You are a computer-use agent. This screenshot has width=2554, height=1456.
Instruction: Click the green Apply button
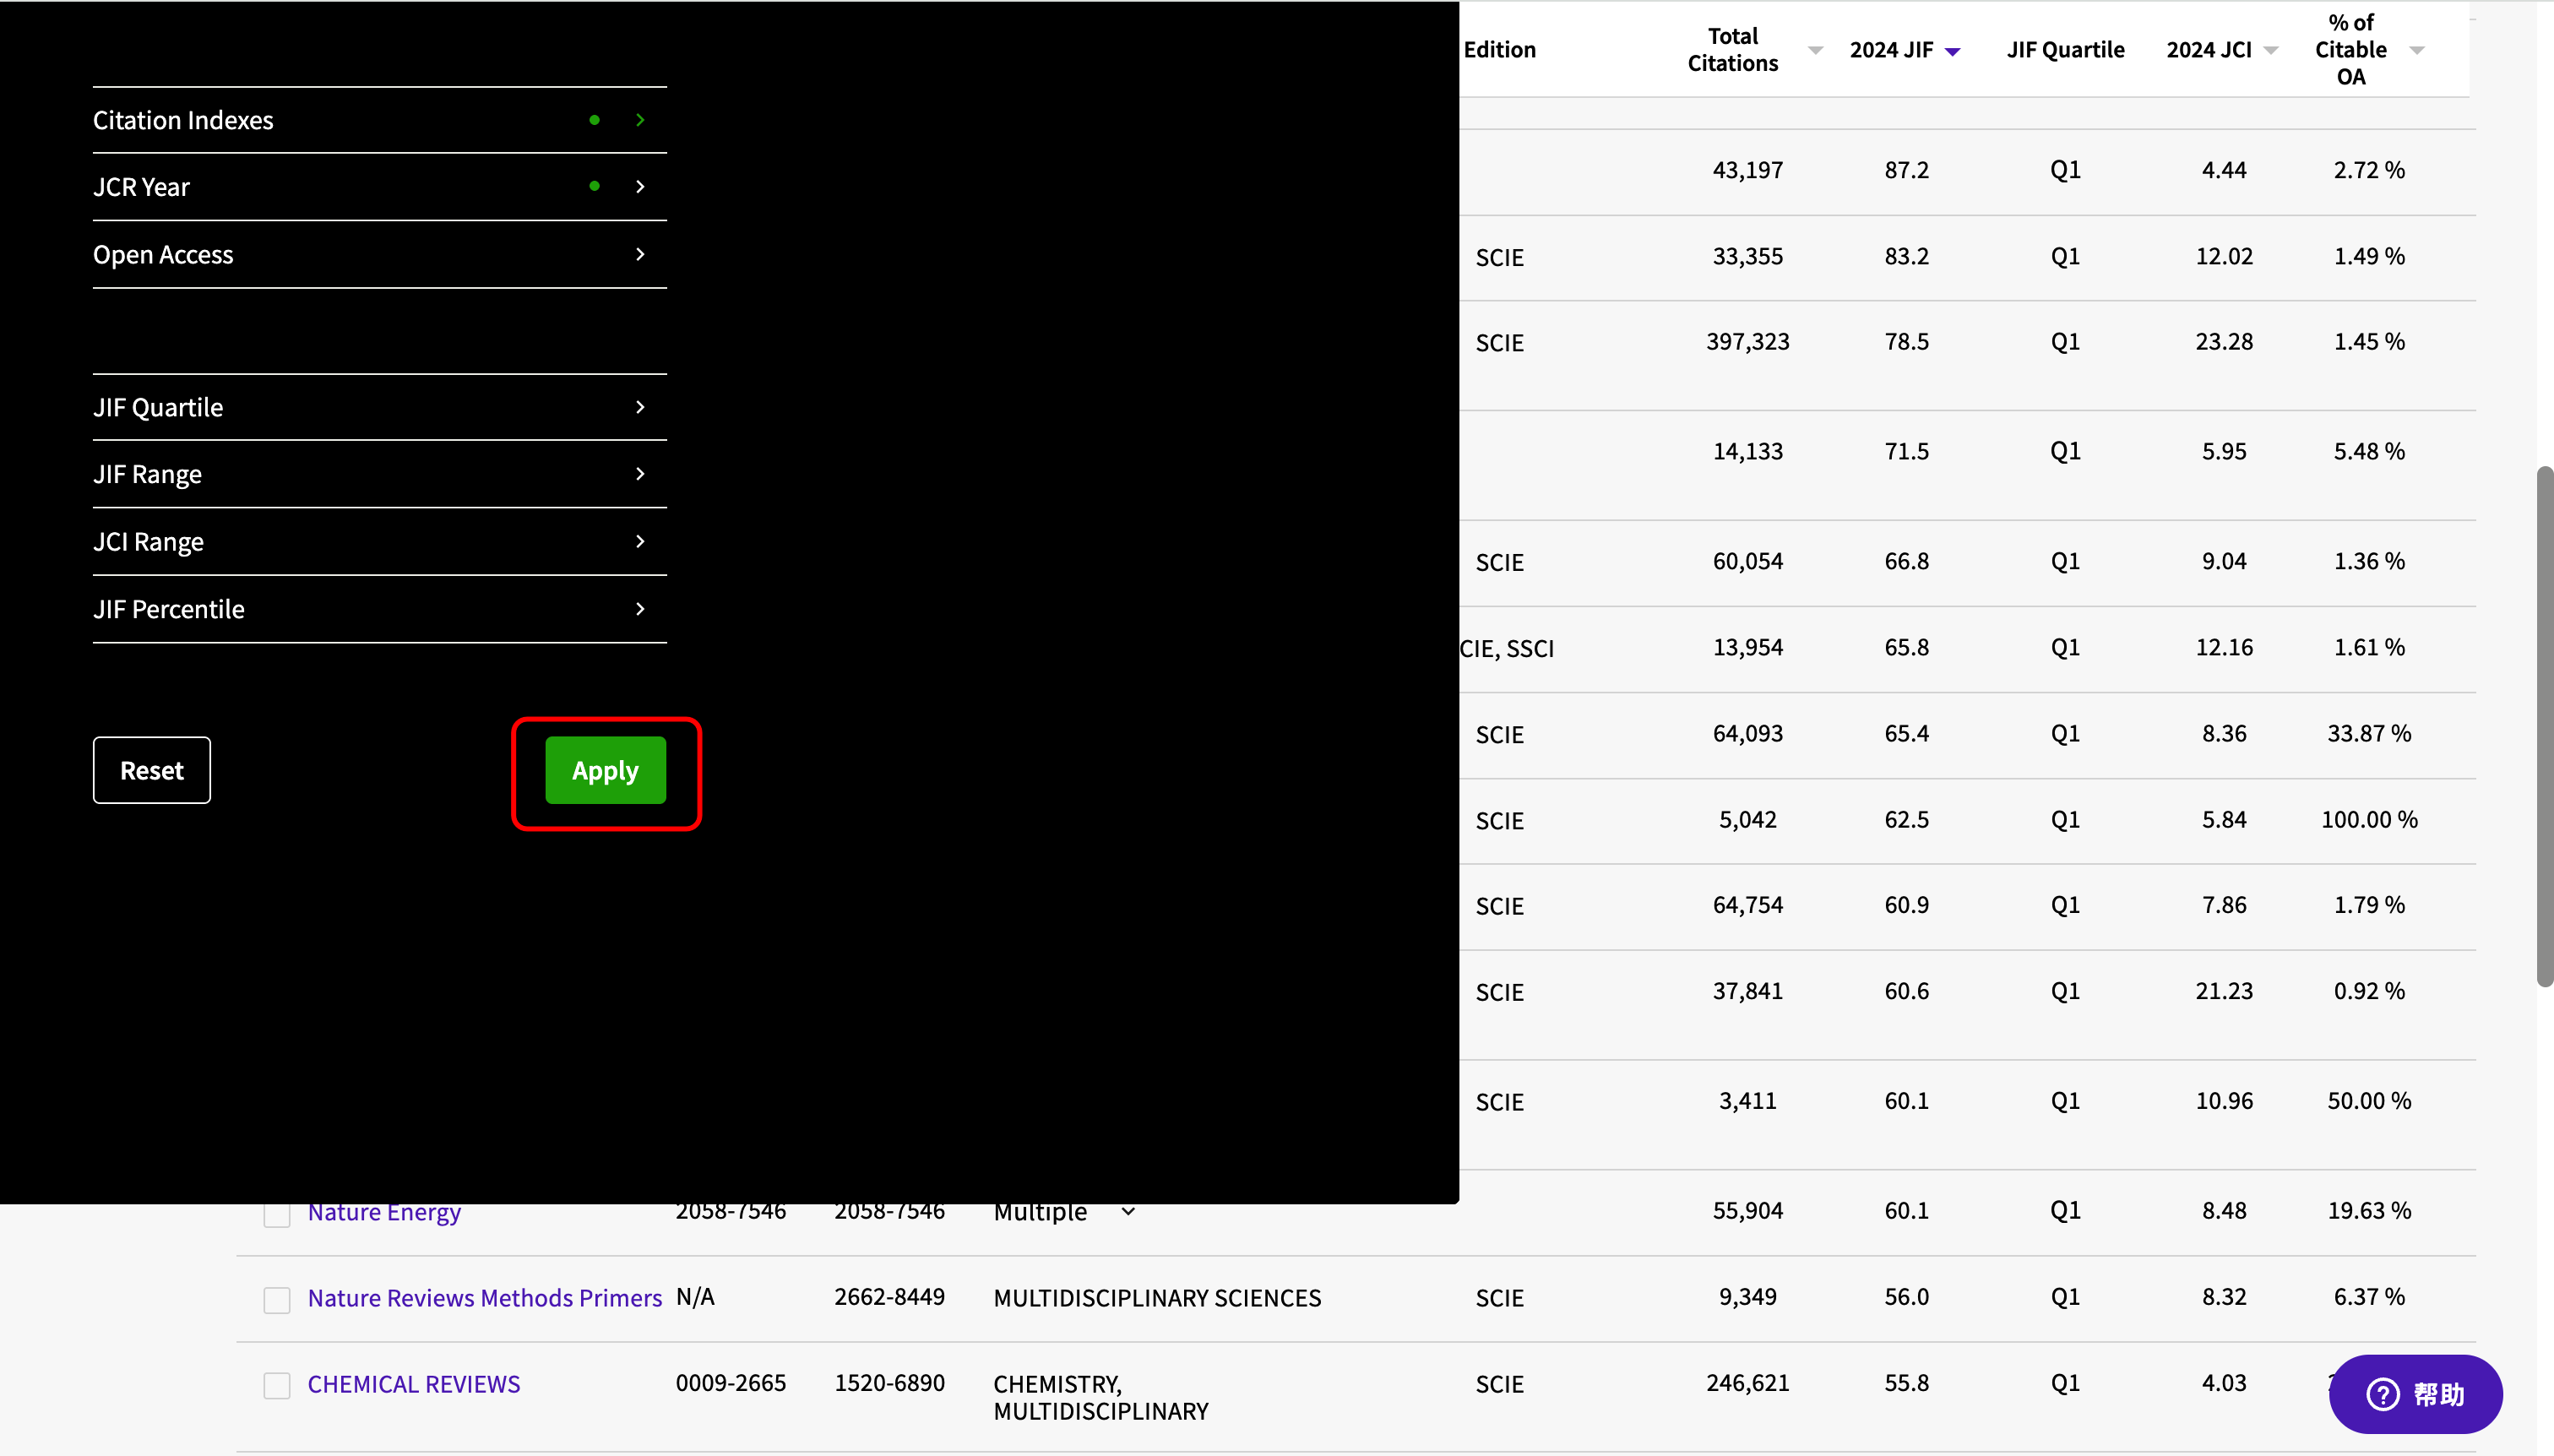tap(605, 770)
